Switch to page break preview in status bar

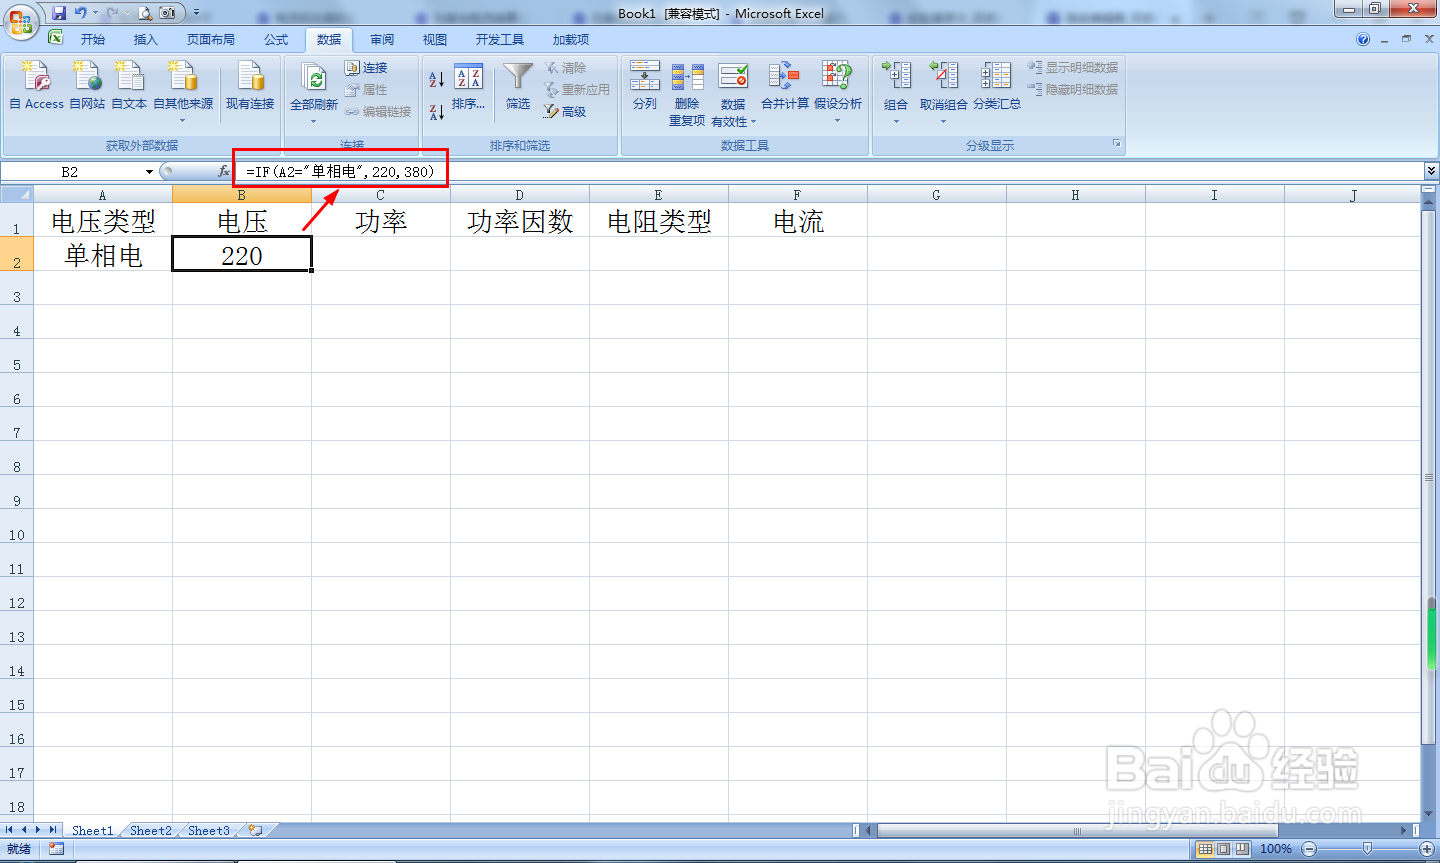click(1242, 849)
